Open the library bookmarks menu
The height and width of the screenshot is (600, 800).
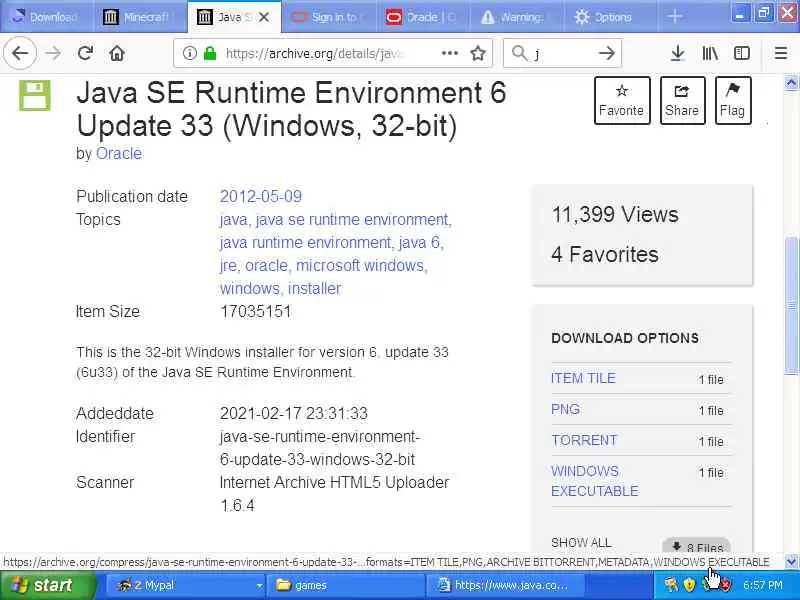(x=710, y=53)
